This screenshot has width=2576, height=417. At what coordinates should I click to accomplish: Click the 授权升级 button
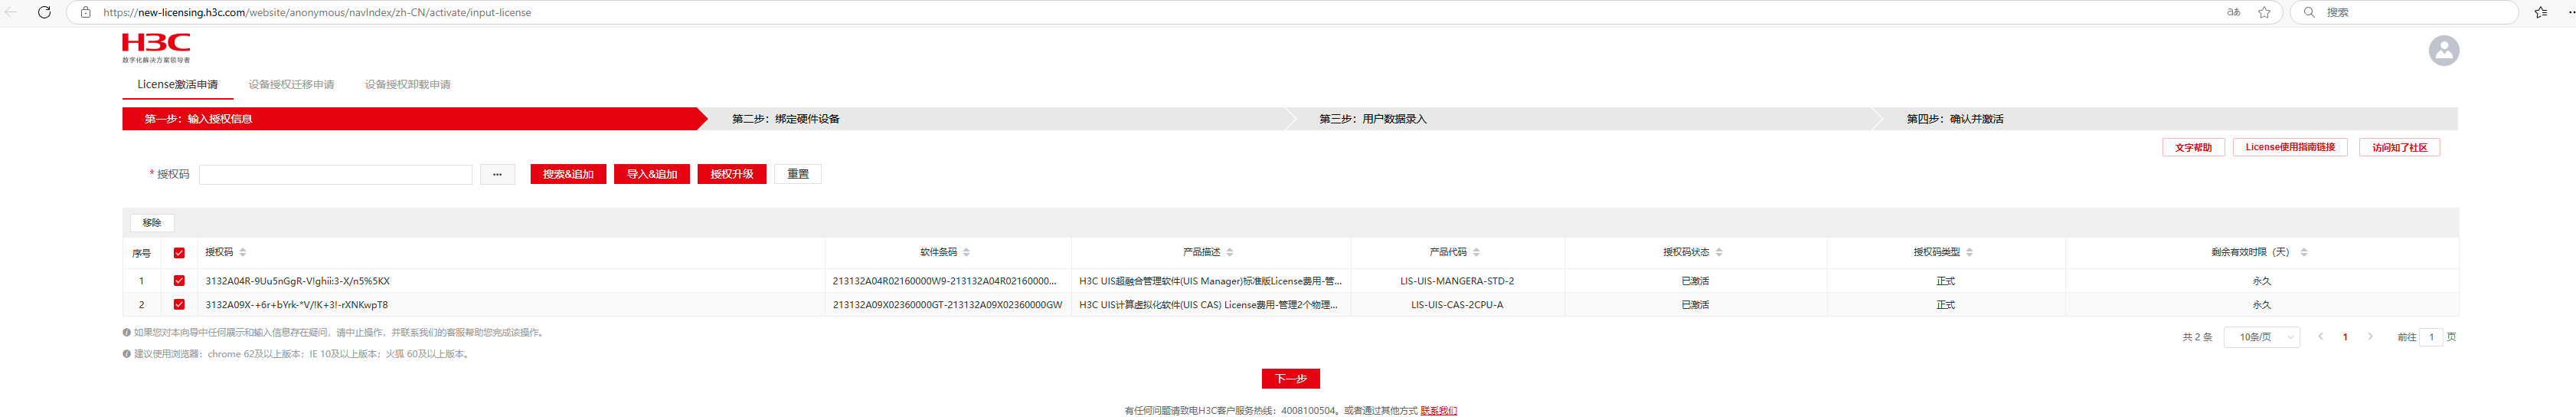(732, 174)
